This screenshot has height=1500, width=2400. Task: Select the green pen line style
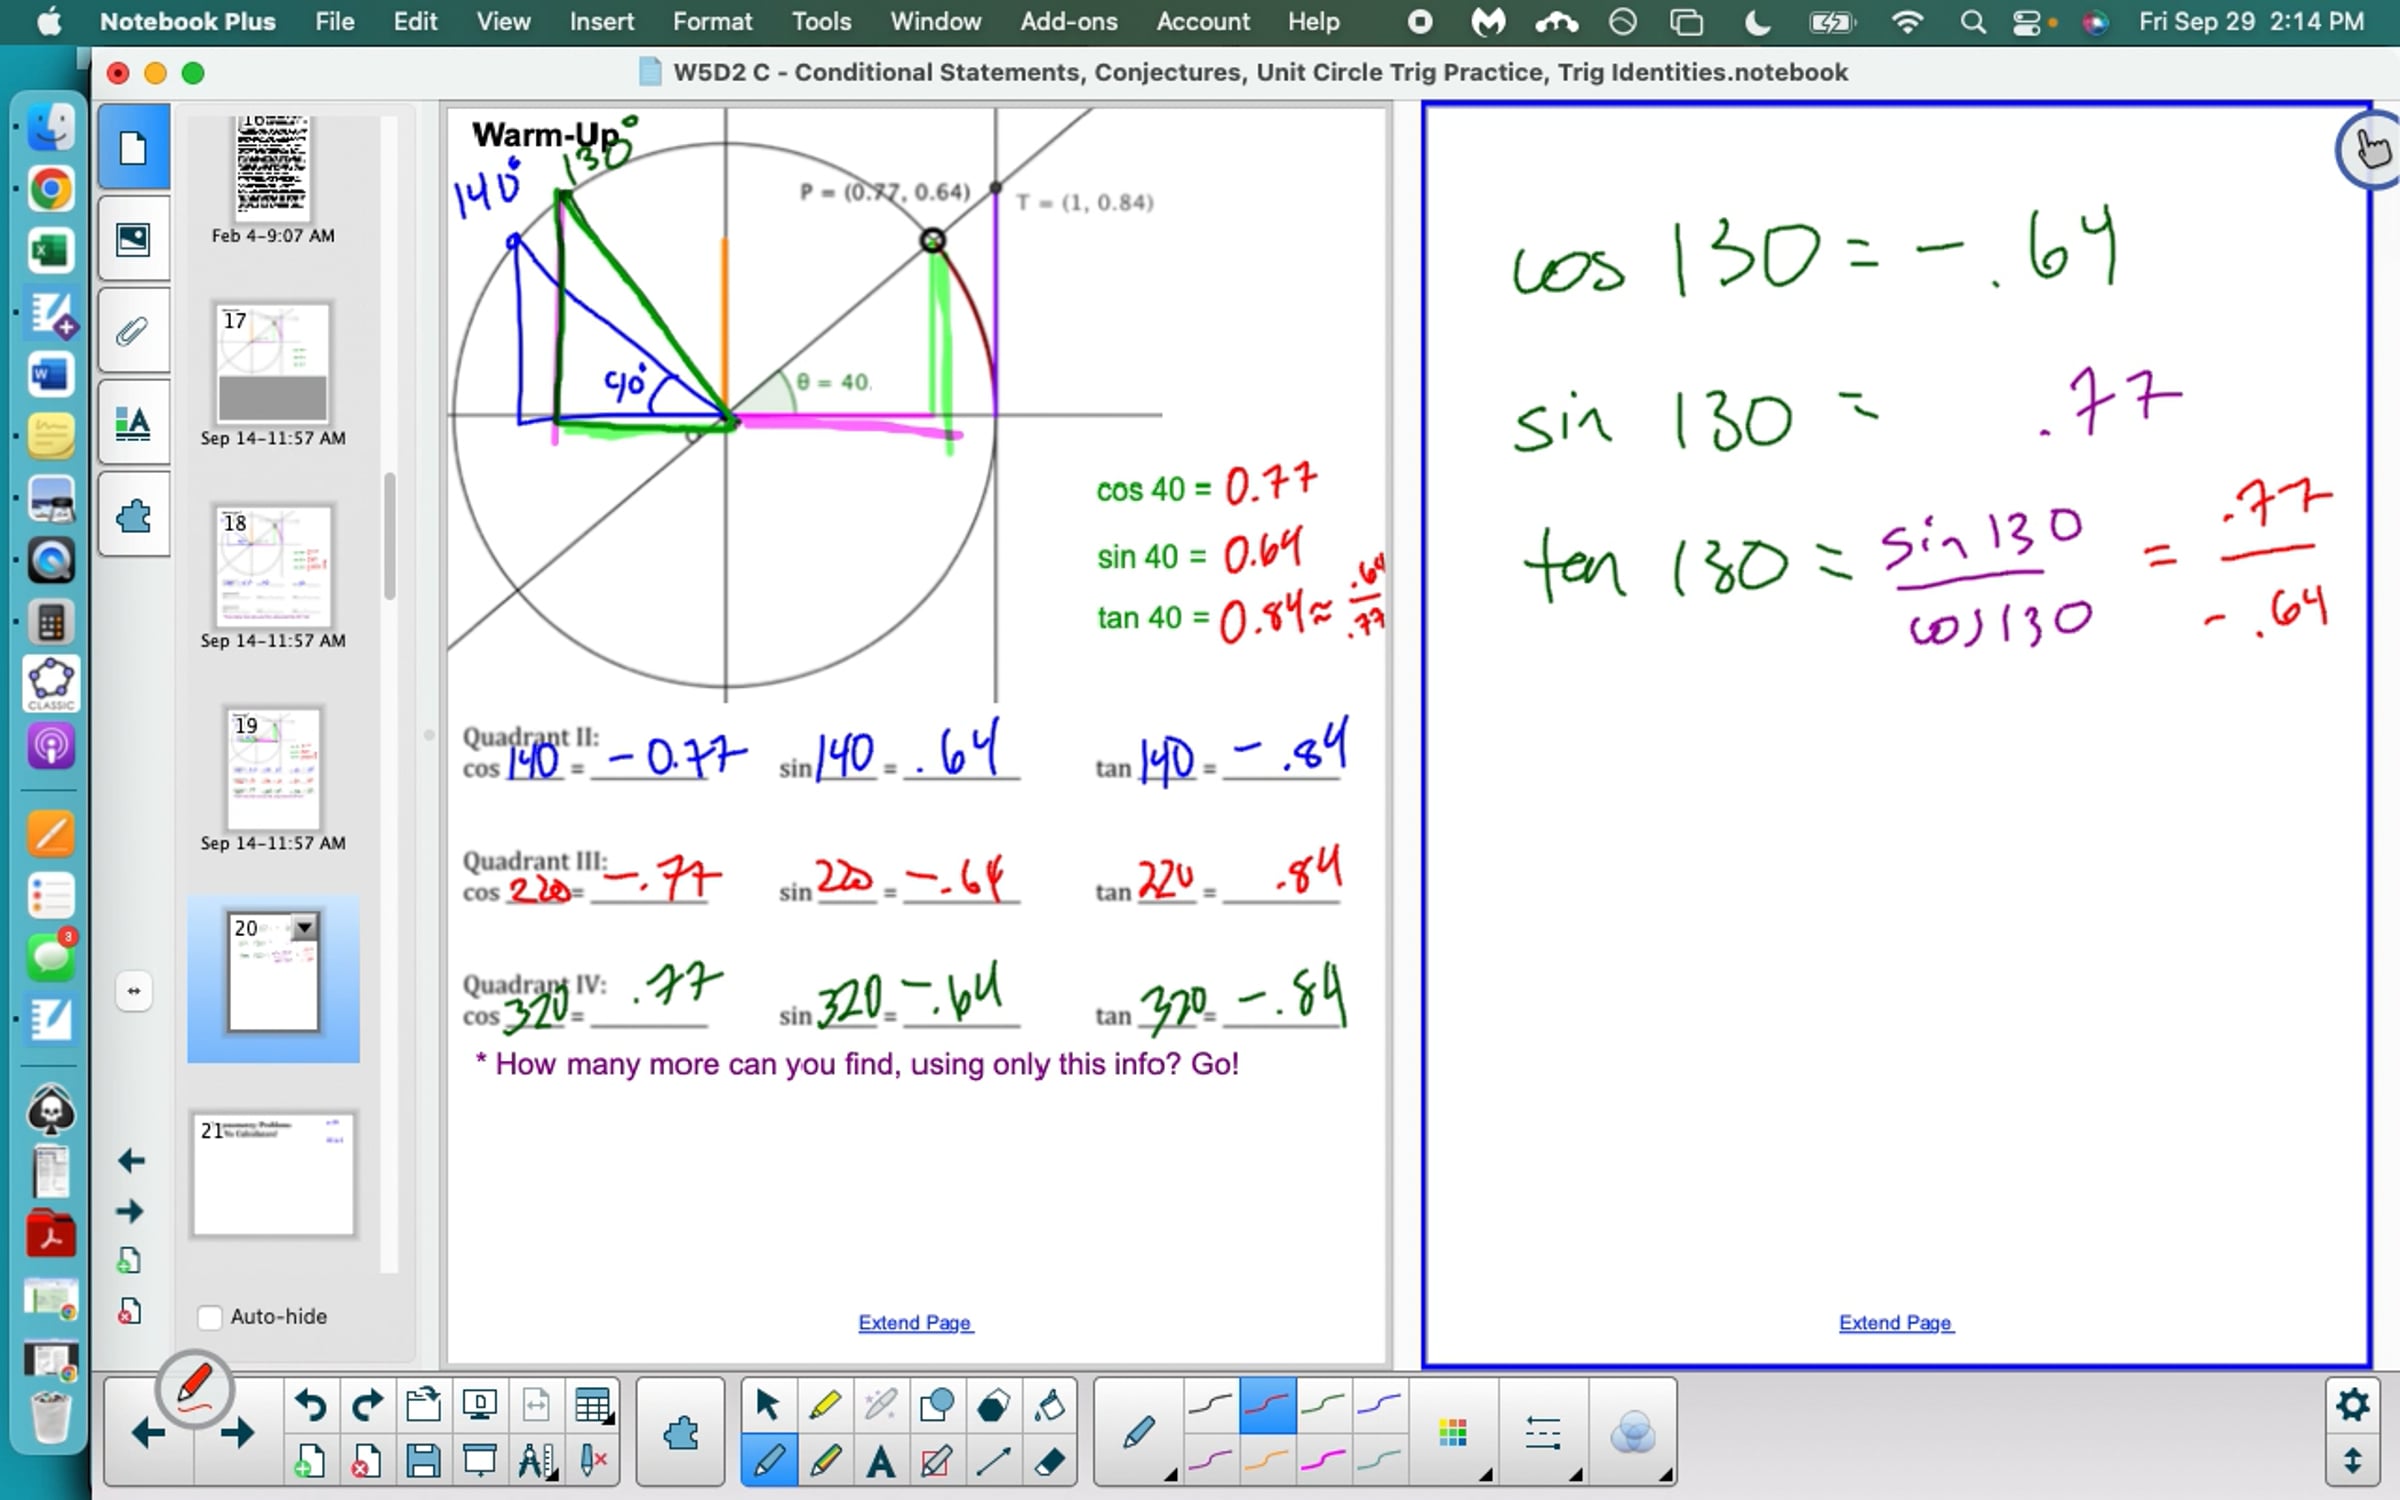click(x=1323, y=1406)
